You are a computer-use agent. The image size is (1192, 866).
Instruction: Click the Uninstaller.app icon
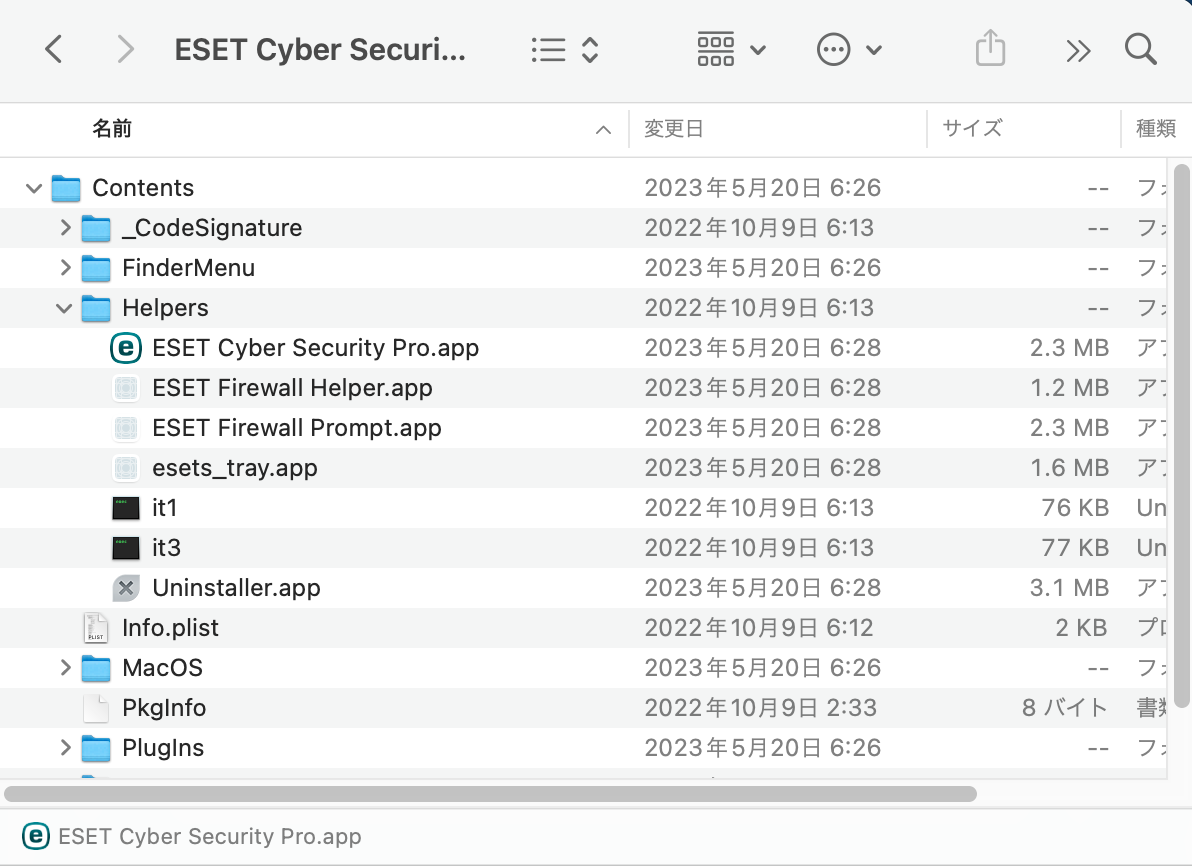coord(126,588)
